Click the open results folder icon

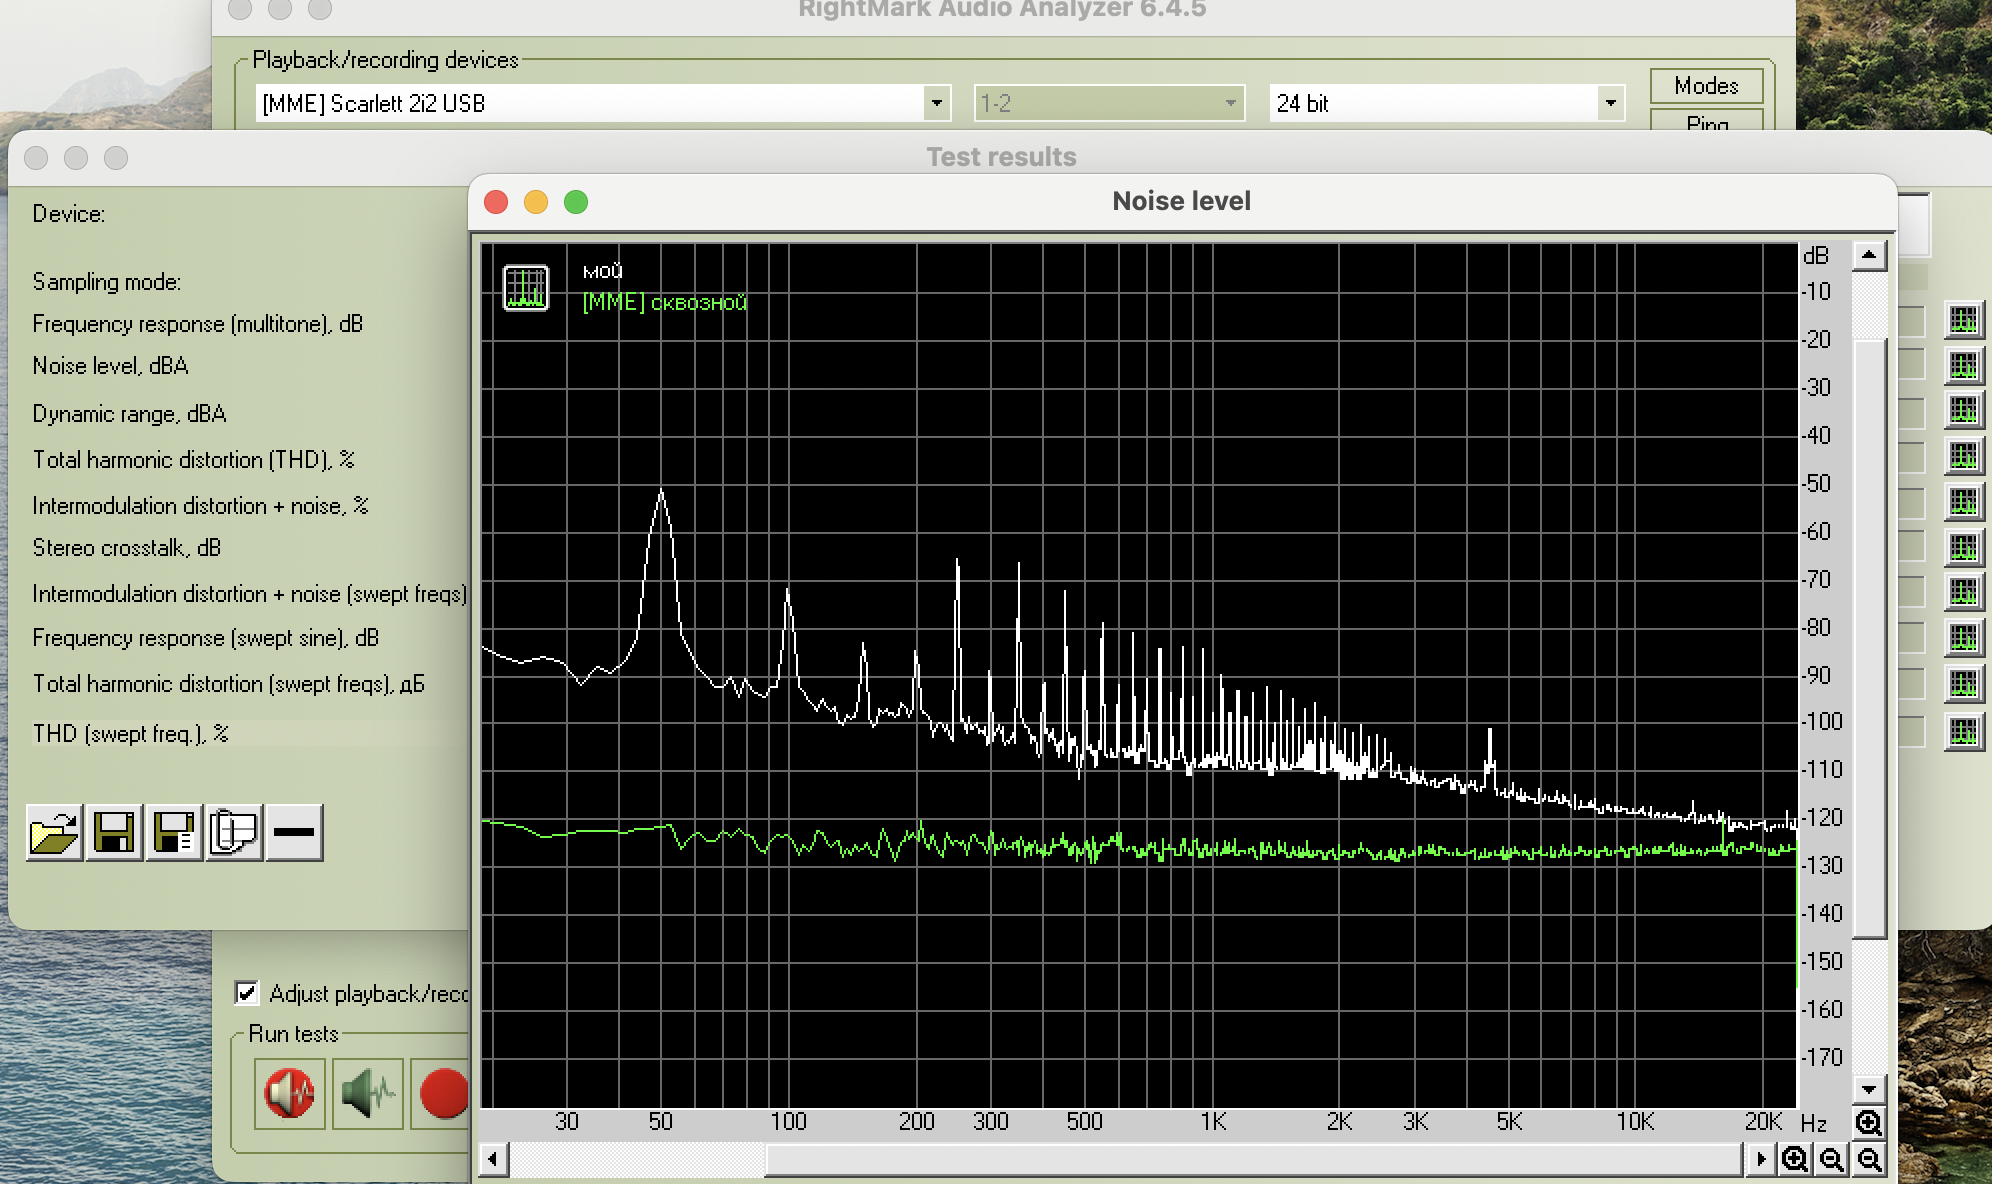[x=54, y=832]
